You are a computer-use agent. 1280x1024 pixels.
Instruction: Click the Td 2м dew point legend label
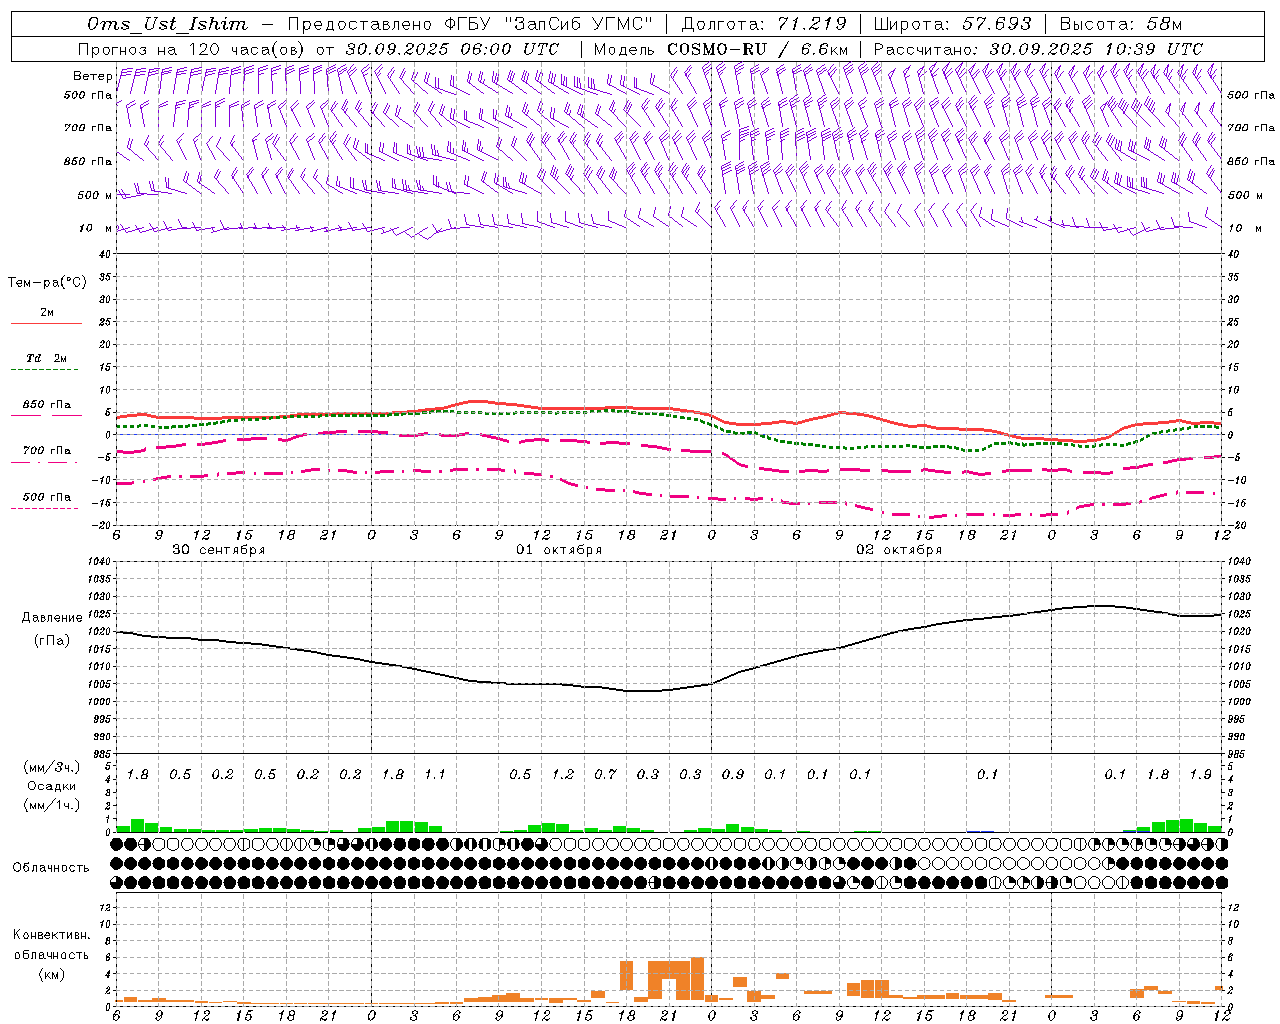pyautogui.click(x=47, y=358)
